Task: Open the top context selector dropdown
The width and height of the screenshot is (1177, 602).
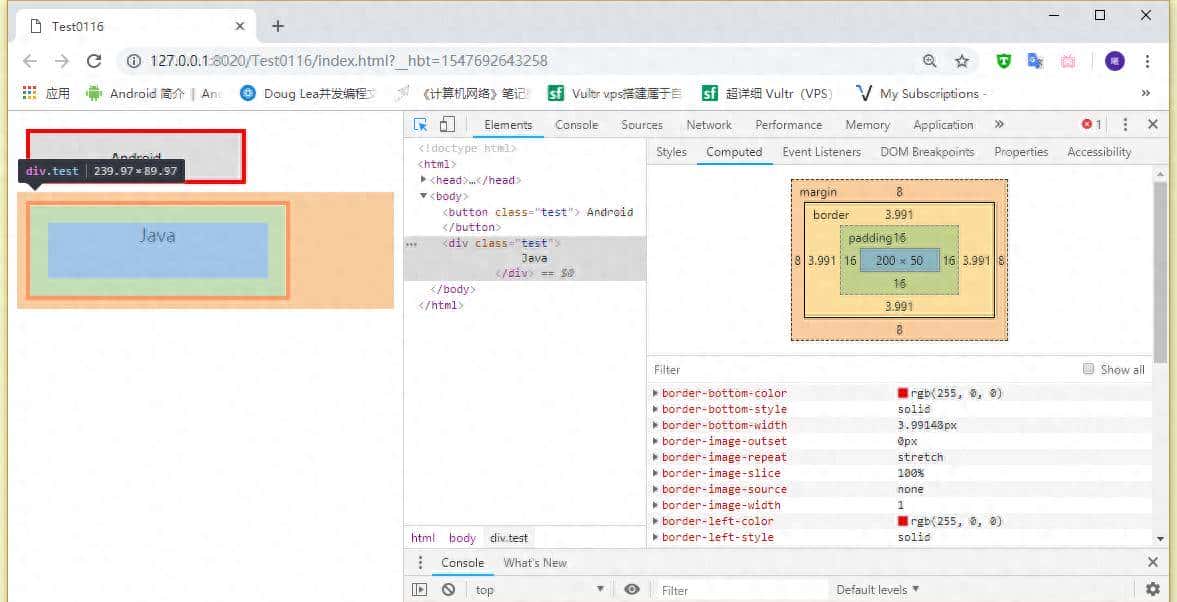Action: [538, 590]
